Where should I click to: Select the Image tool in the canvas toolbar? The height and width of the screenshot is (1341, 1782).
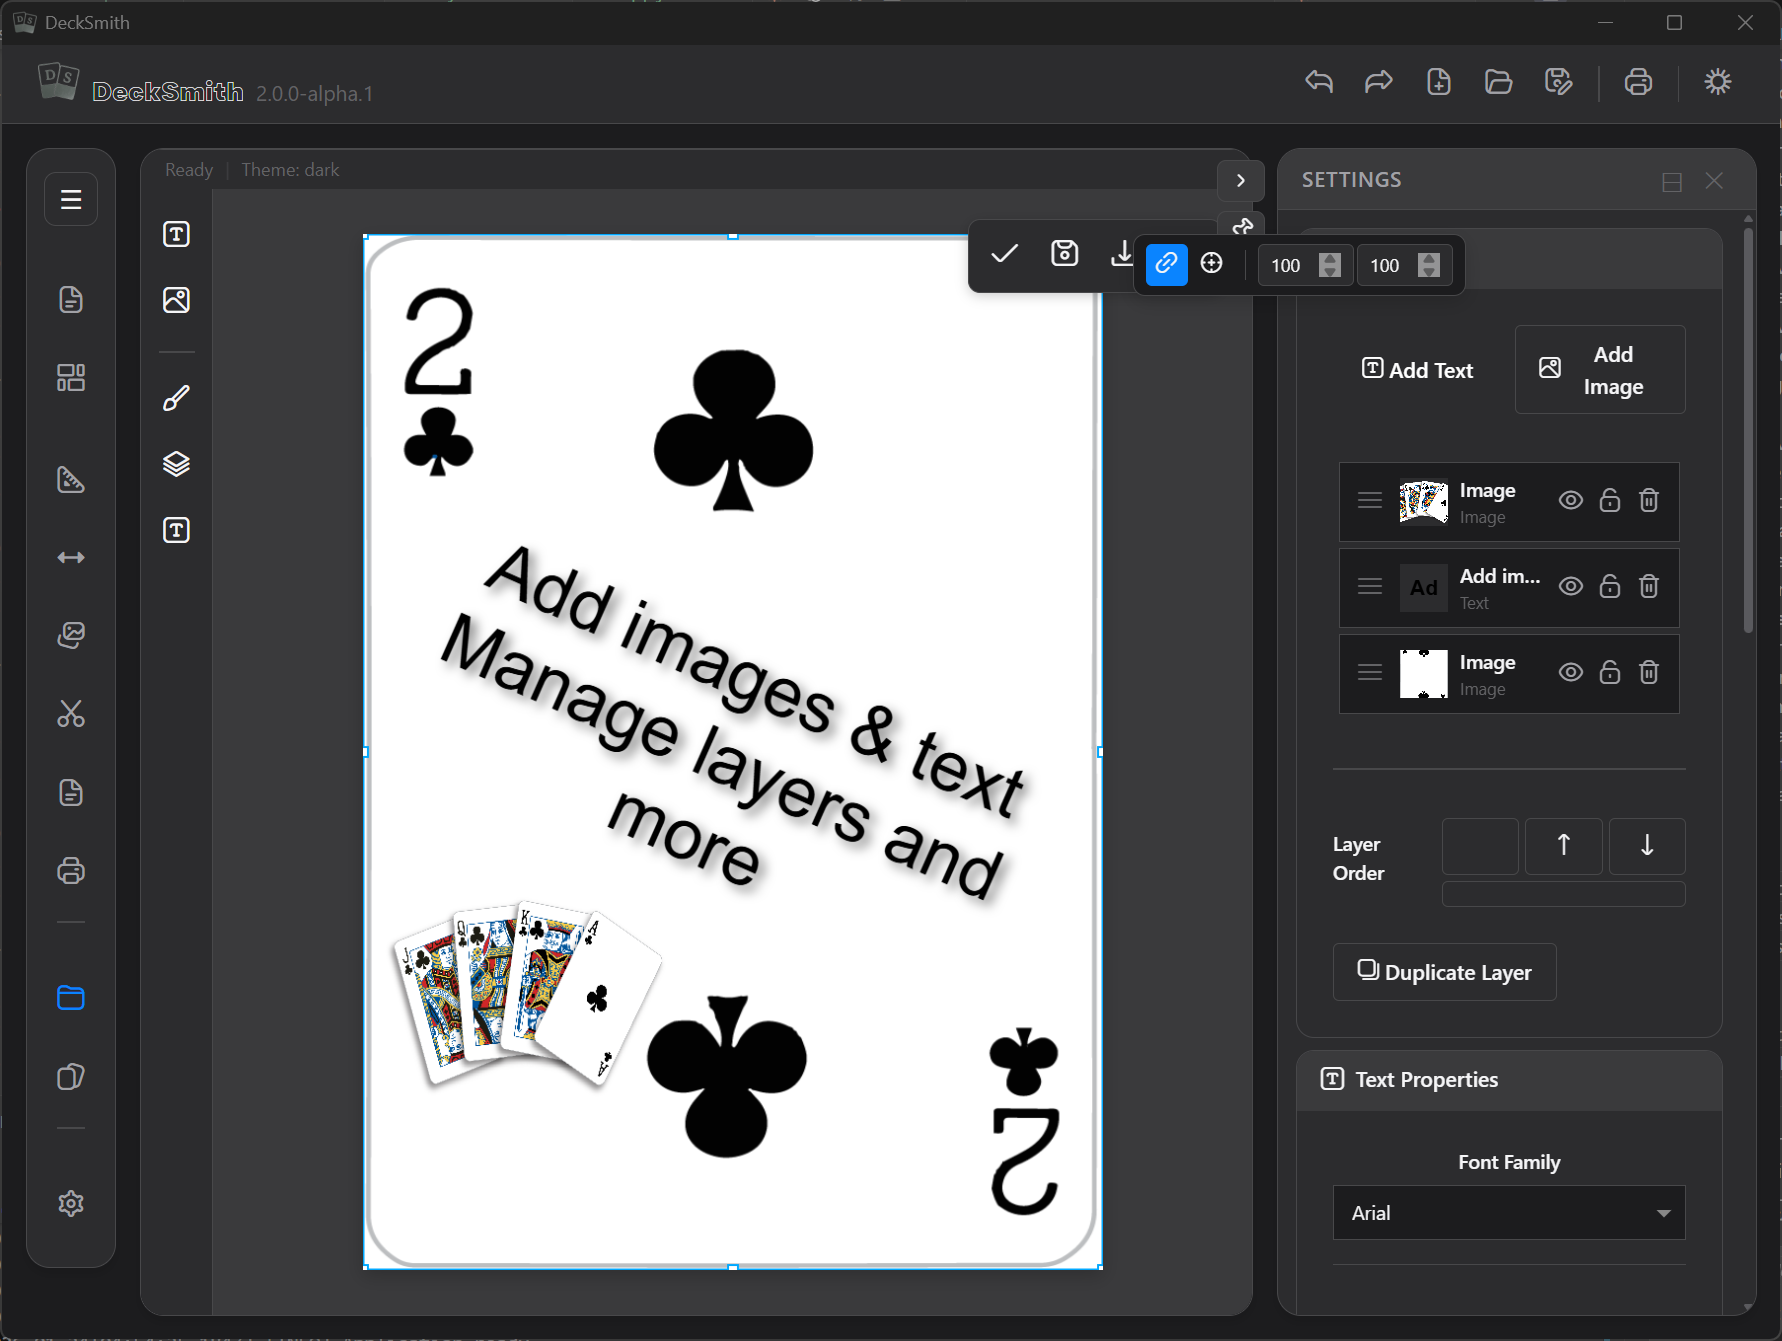pyautogui.click(x=175, y=299)
